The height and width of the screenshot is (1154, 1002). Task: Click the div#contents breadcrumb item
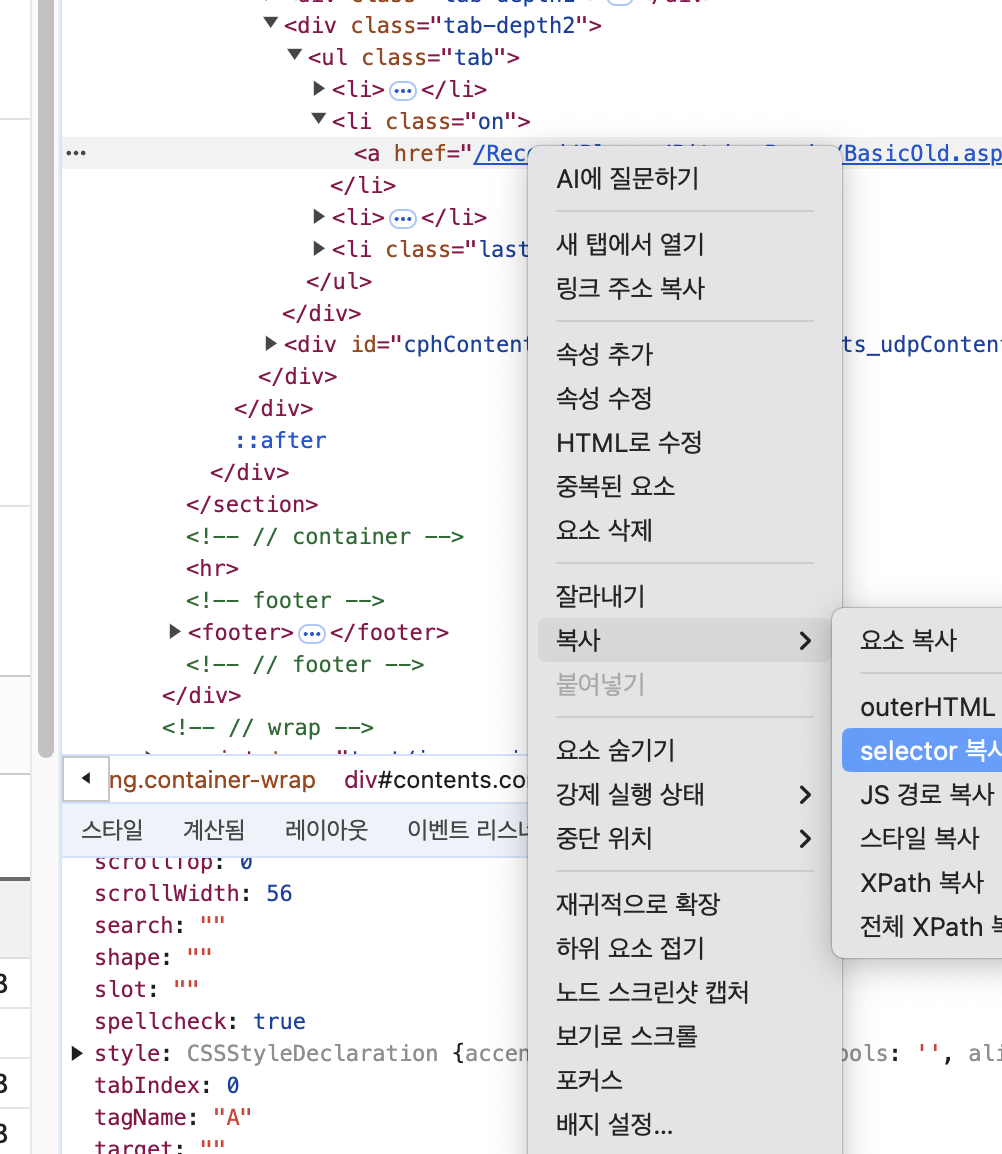click(x=436, y=779)
